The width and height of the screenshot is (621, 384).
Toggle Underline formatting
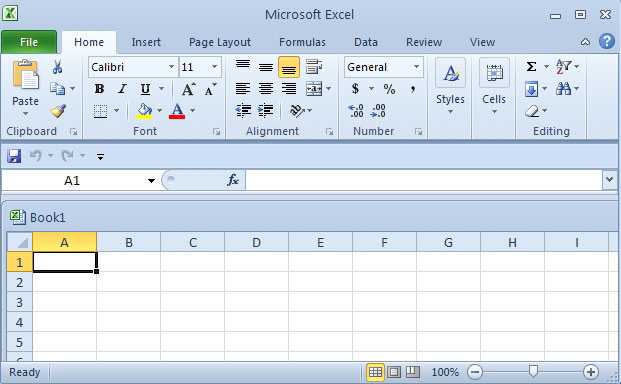[145, 89]
